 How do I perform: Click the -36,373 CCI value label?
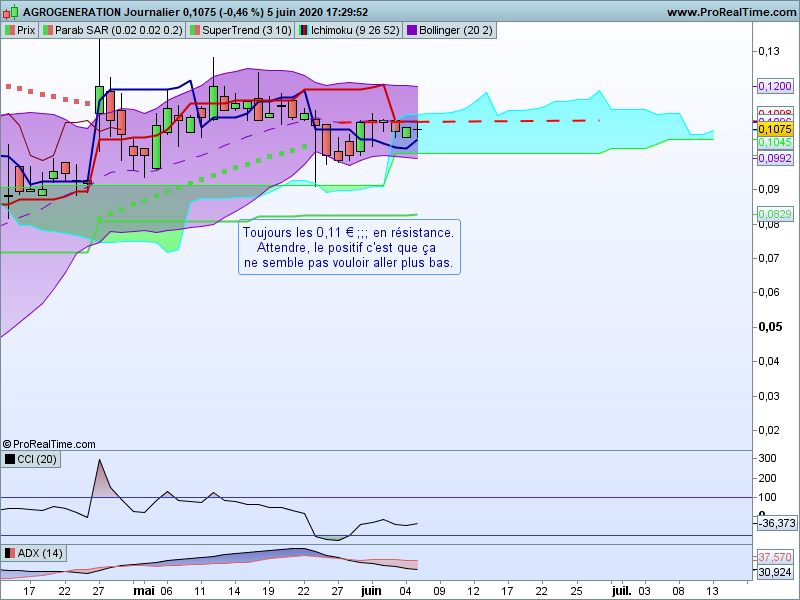click(x=777, y=523)
